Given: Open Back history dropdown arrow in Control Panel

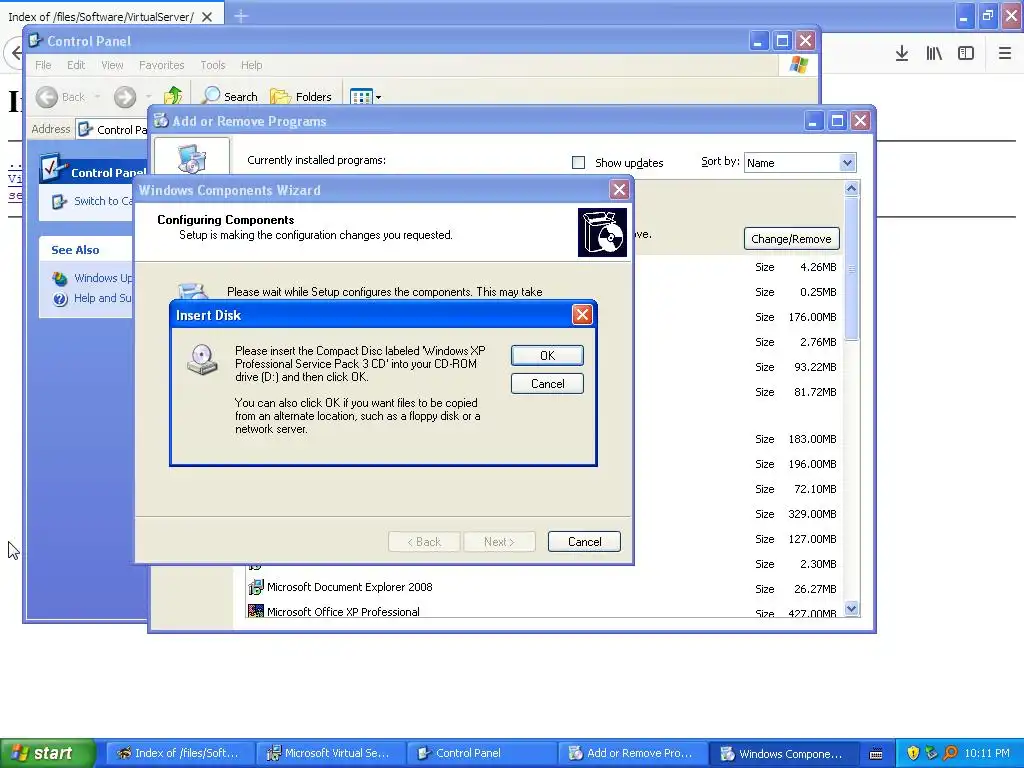Looking at the screenshot, I should point(97,97).
